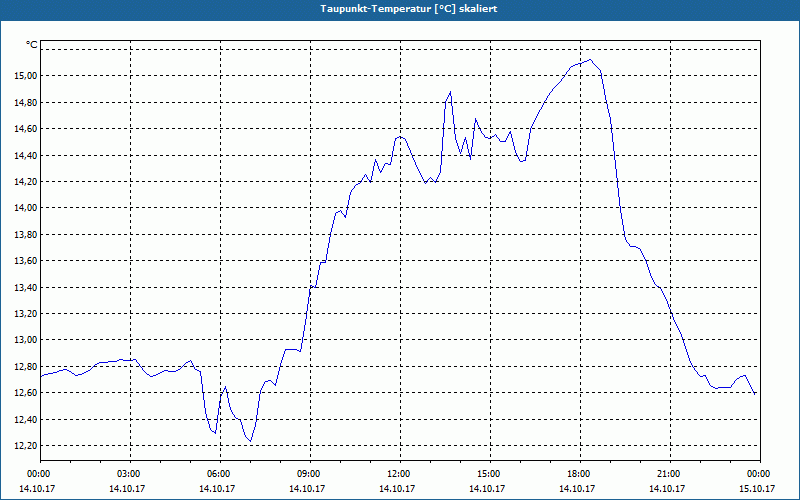This screenshot has width=800, height=500.
Task: Click the 18:00 time label
Action: coord(580,474)
